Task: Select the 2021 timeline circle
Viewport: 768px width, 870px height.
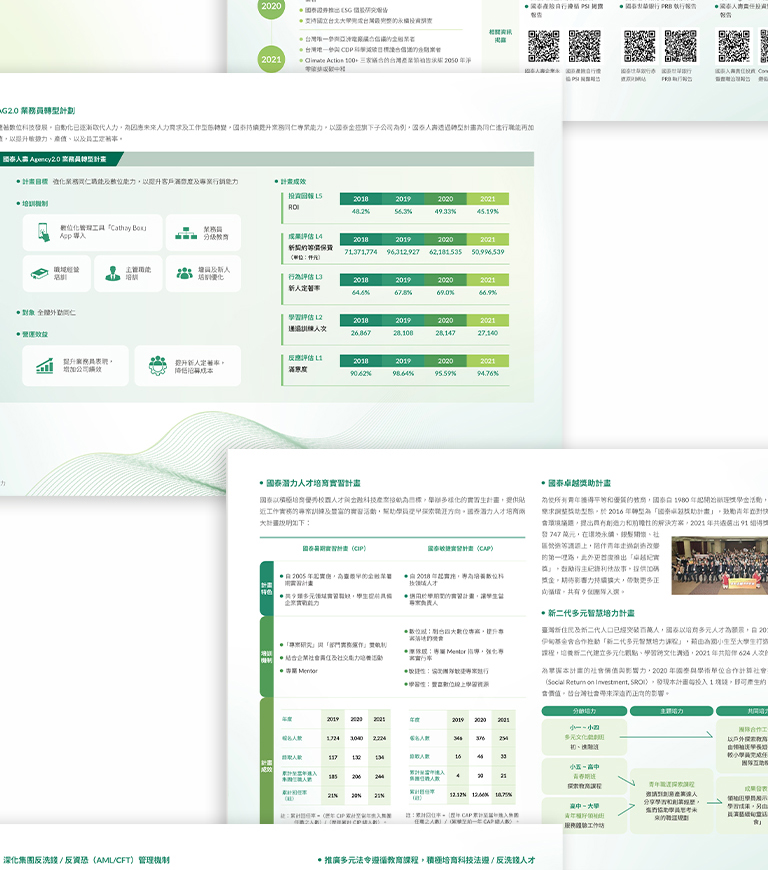Action: (271, 60)
